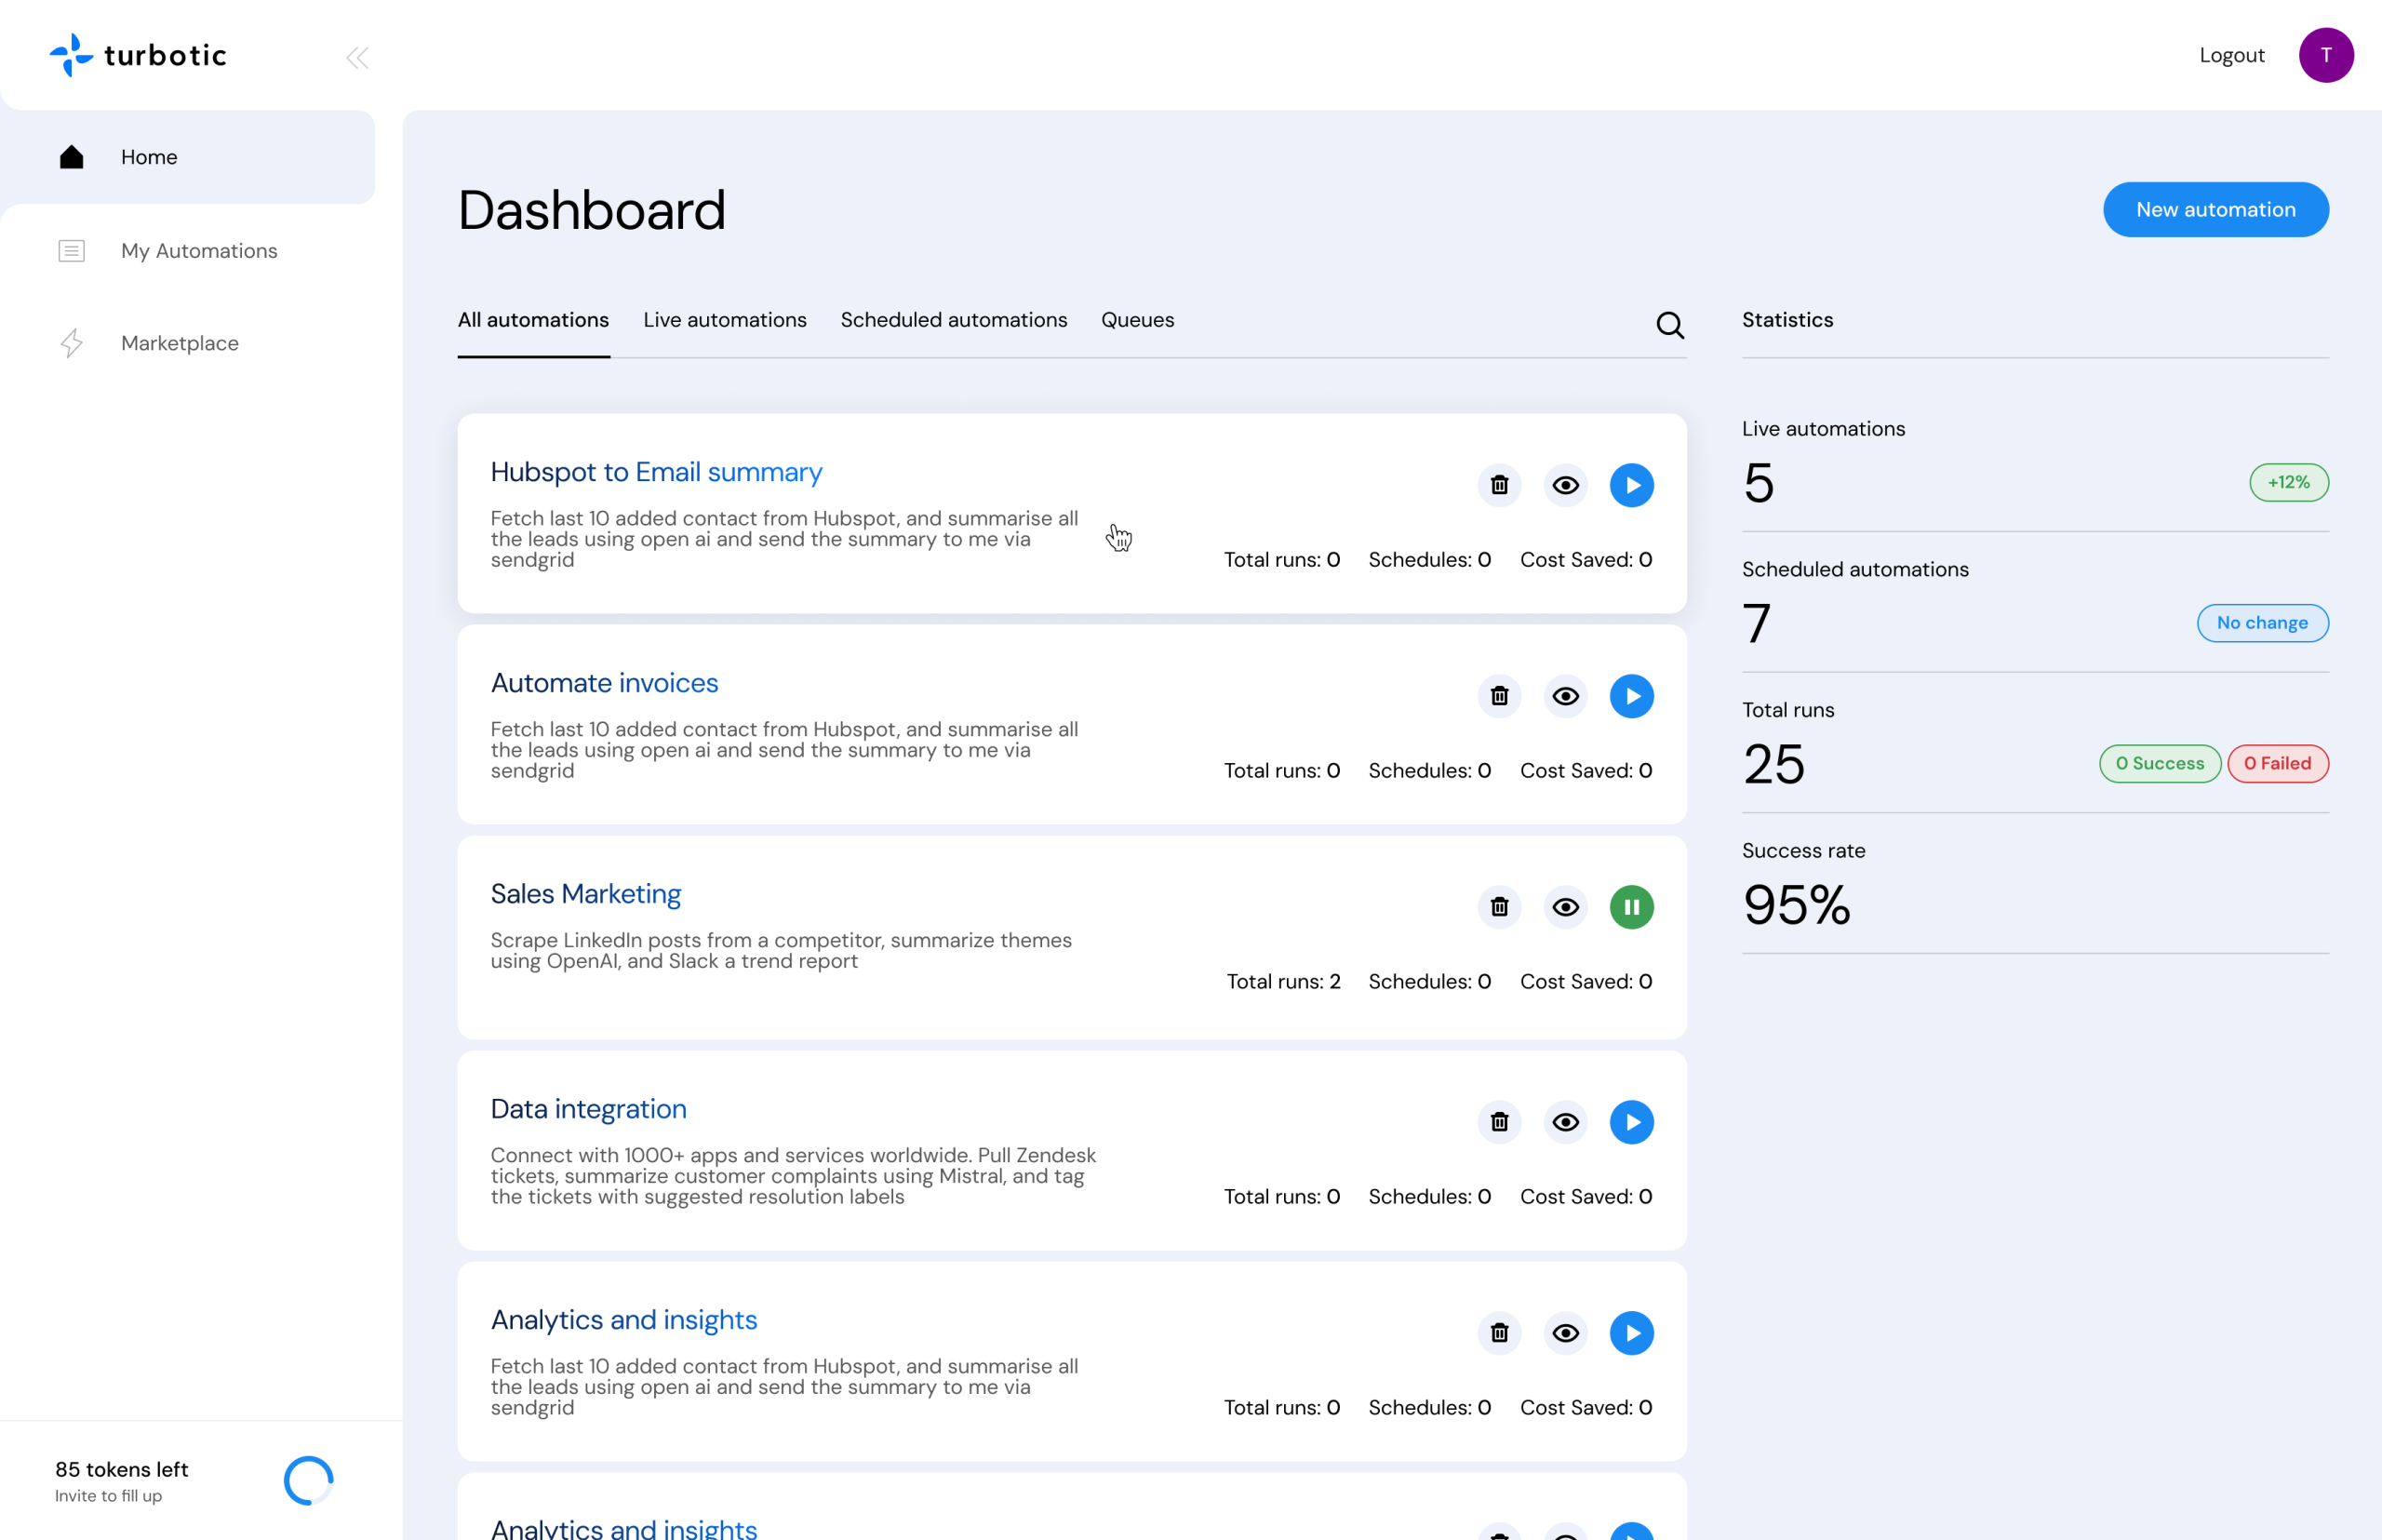Click Live automations count 5

click(x=1758, y=483)
